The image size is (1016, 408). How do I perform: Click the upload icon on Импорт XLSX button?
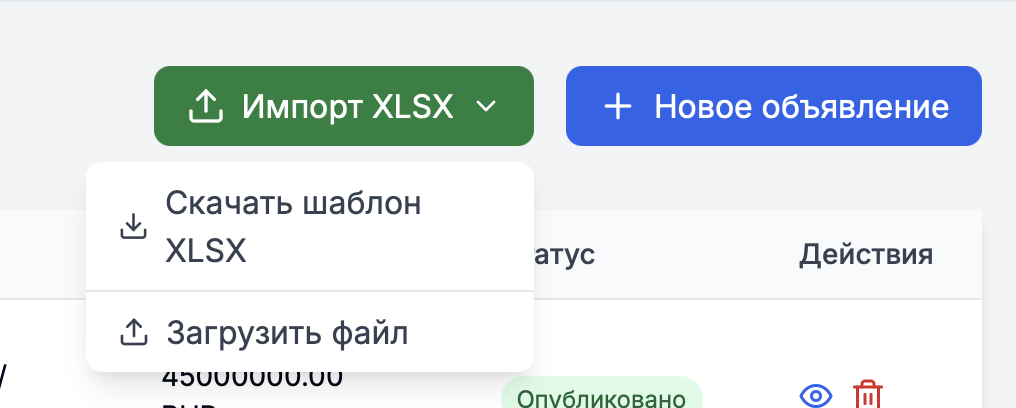pos(205,106)
